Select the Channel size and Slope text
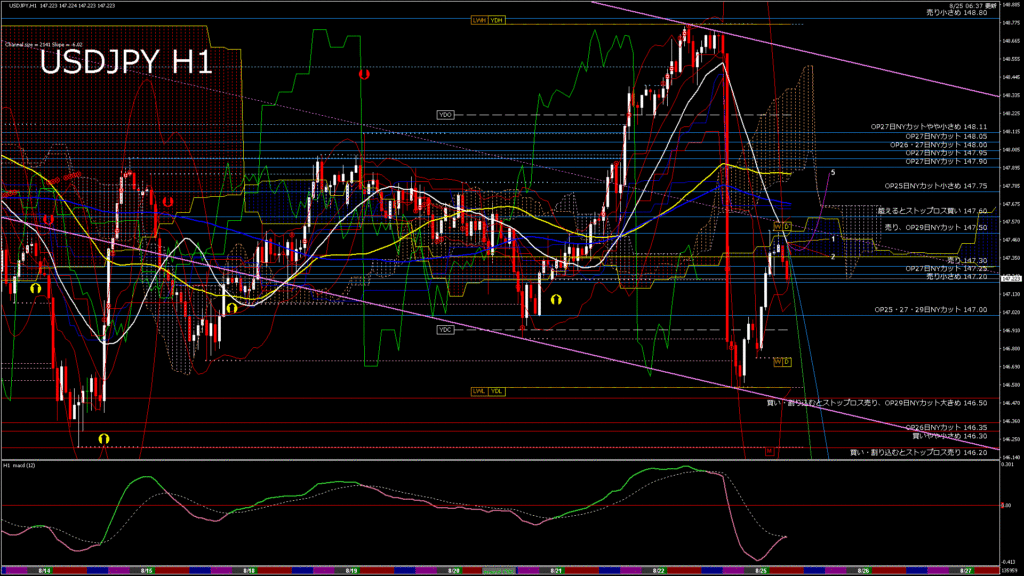Image resolution: width=1024 pixels, height=576 pixels. 43,45
